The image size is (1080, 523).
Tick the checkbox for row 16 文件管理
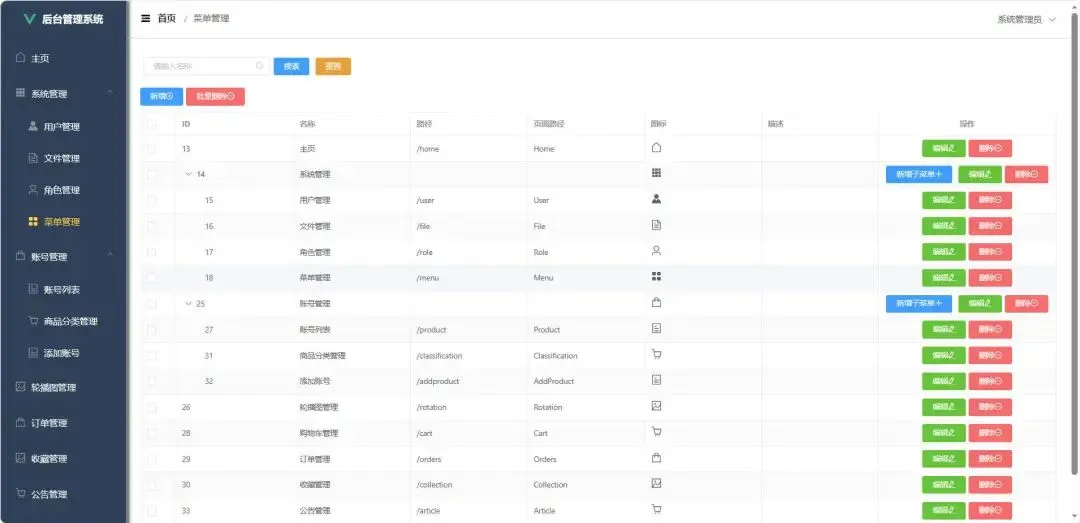152,226
